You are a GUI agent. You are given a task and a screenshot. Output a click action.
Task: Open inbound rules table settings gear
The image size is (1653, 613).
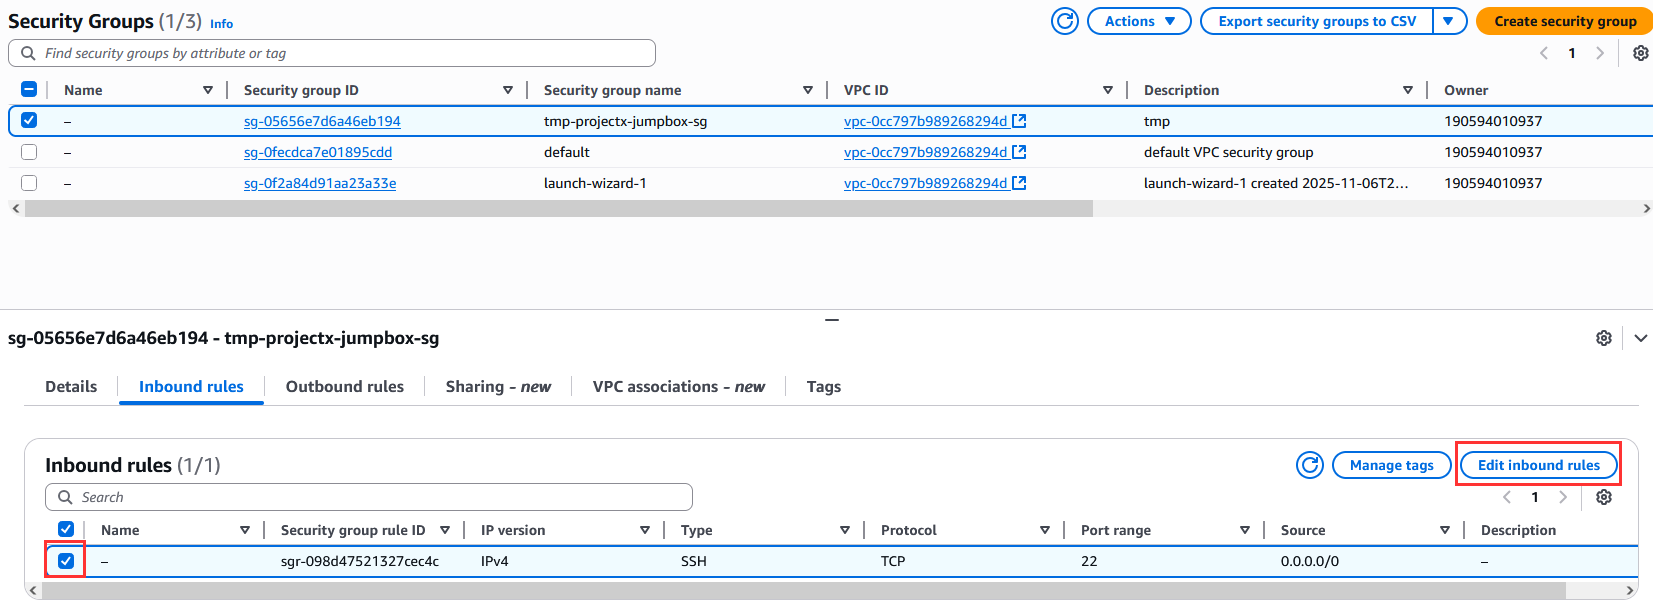[1603, 497]
